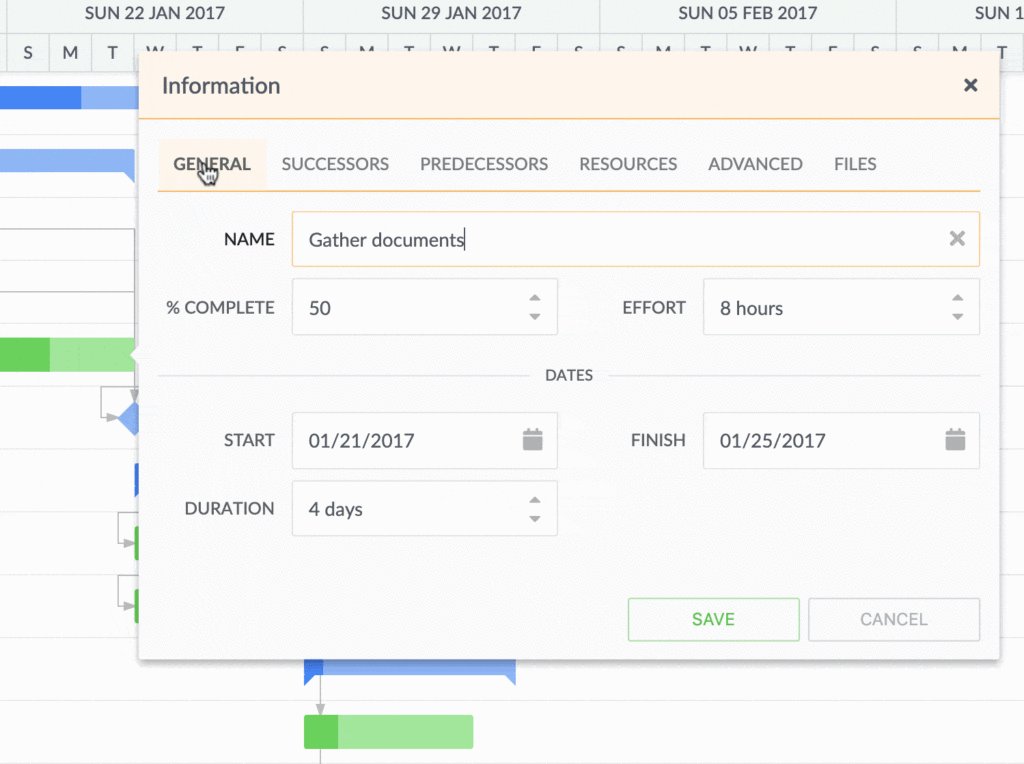Close the Information dialog
The height and width of the screenshot is (764, 1024).
(970, 86)
